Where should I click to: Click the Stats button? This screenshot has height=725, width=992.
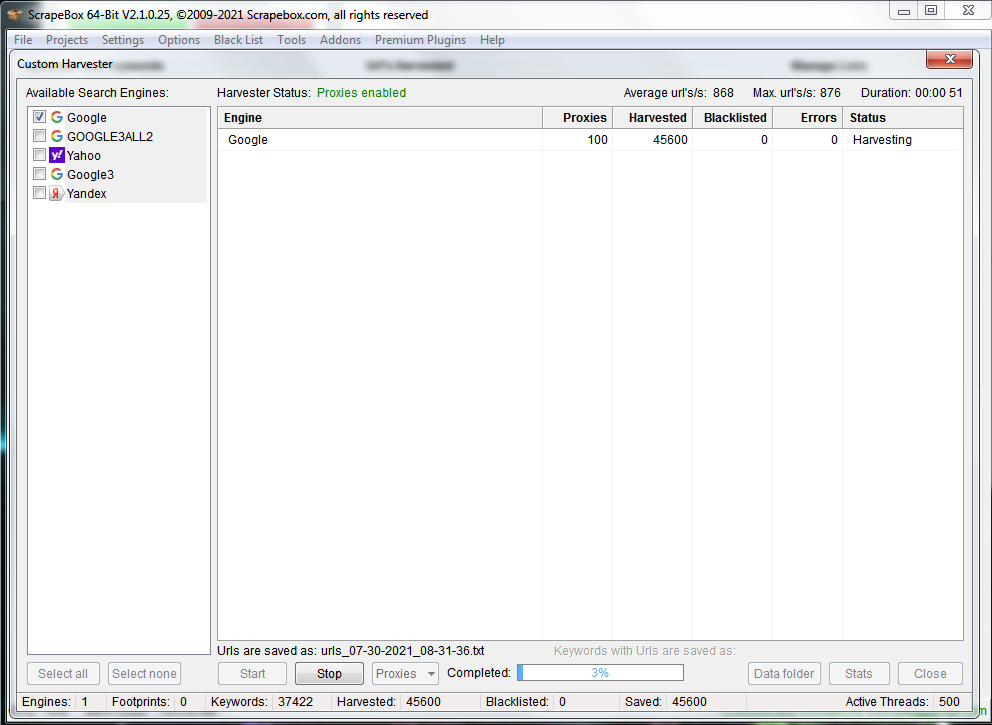[x=859, y=674]
